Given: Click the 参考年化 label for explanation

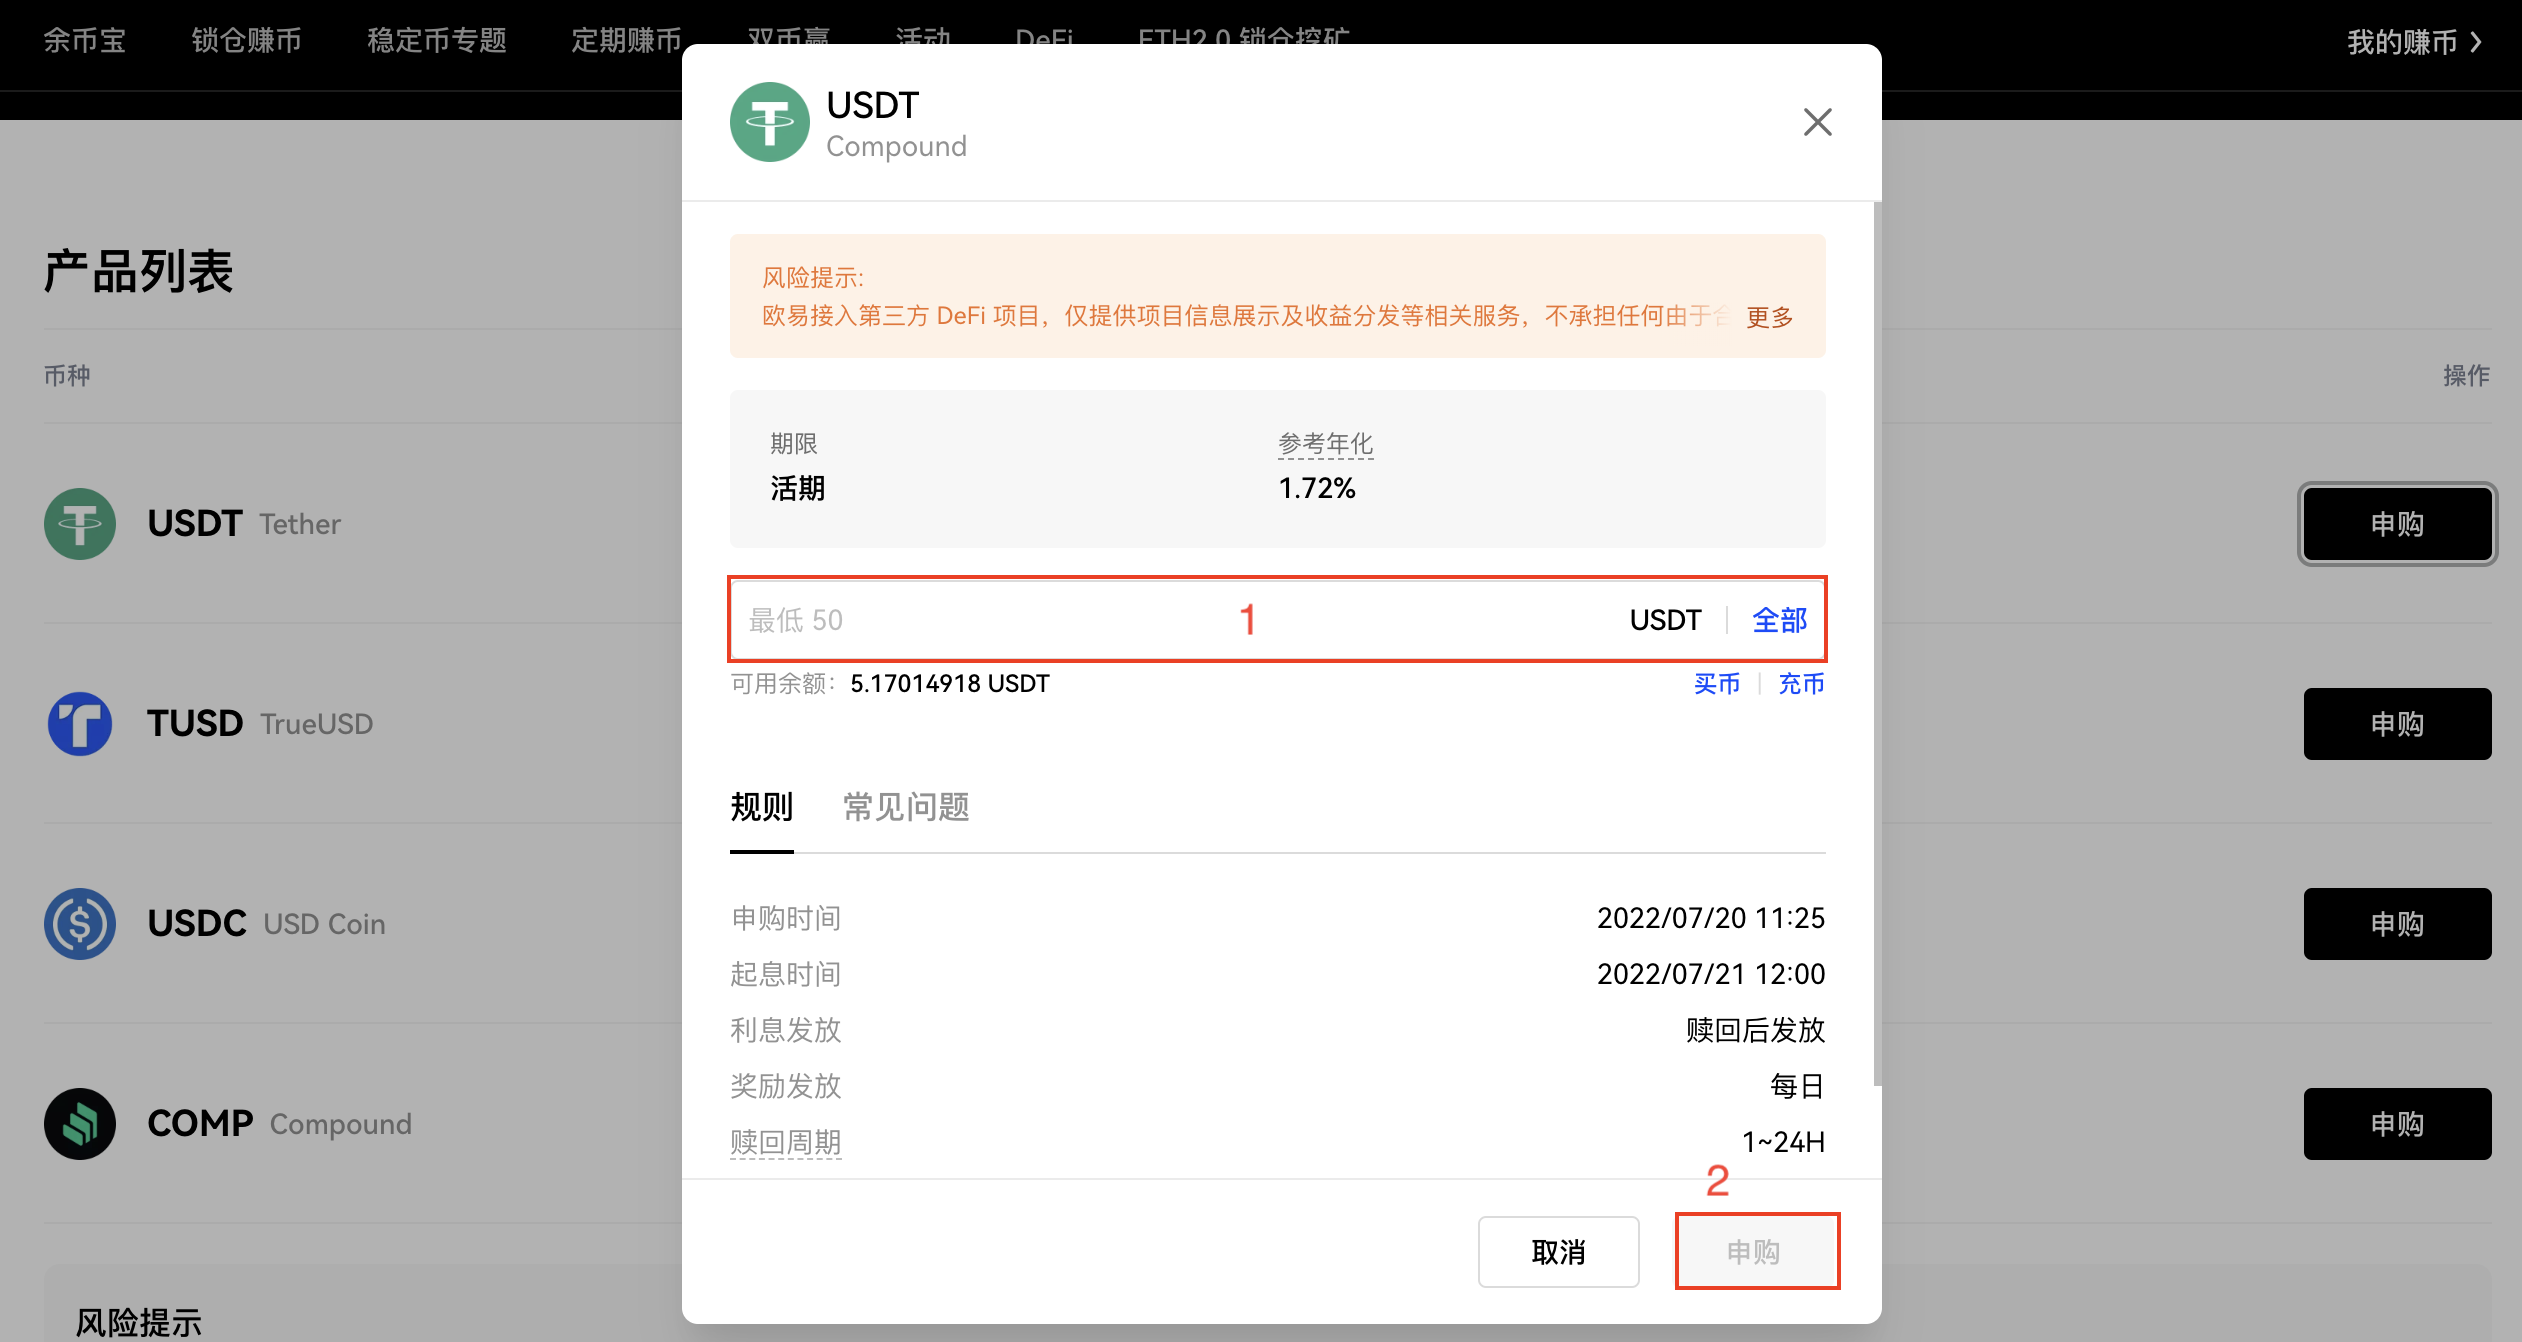Looking at the screenshot, I should [x=1325, y=443].
